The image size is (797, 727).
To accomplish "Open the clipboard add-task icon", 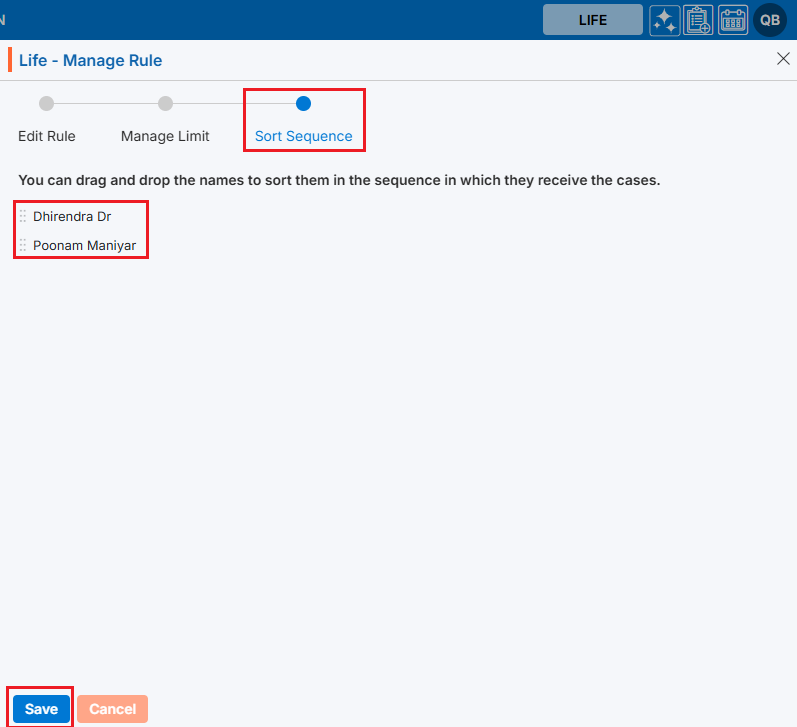I will click(x=698, y=20).
